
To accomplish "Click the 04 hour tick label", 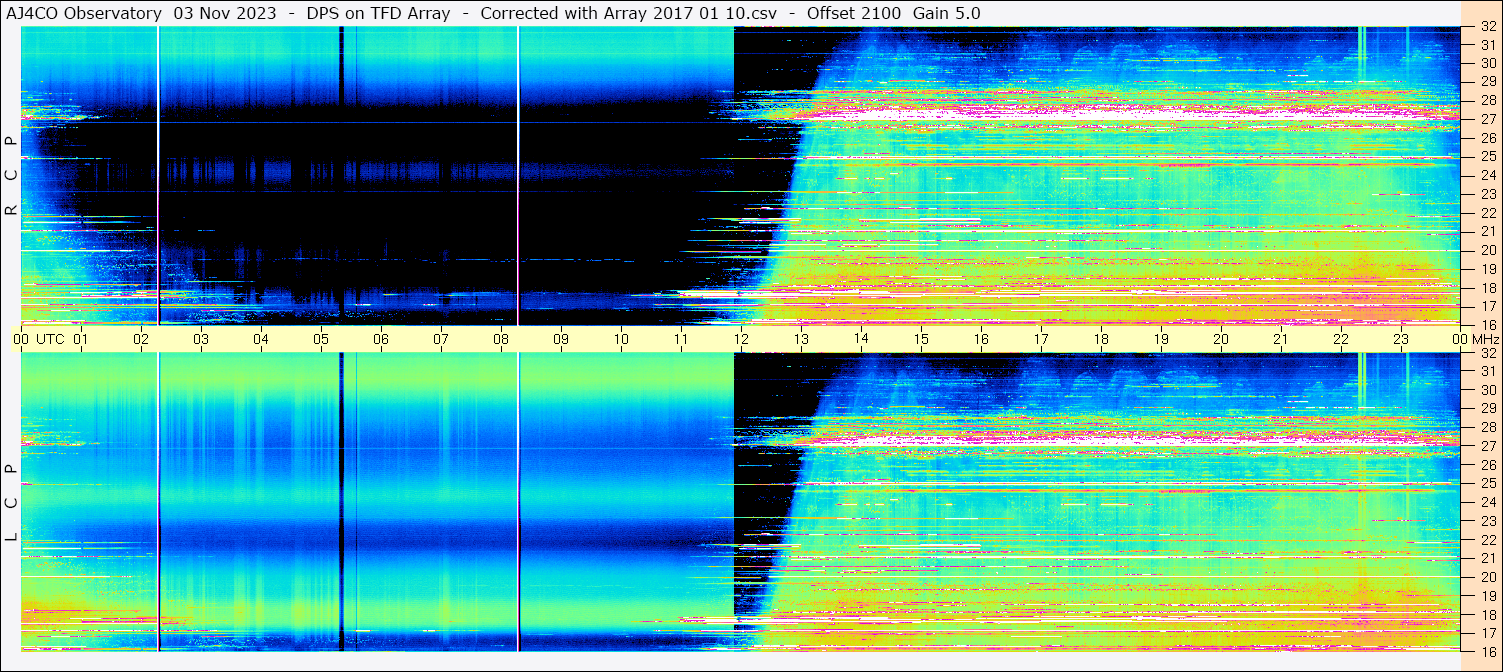I will [261, 339].
